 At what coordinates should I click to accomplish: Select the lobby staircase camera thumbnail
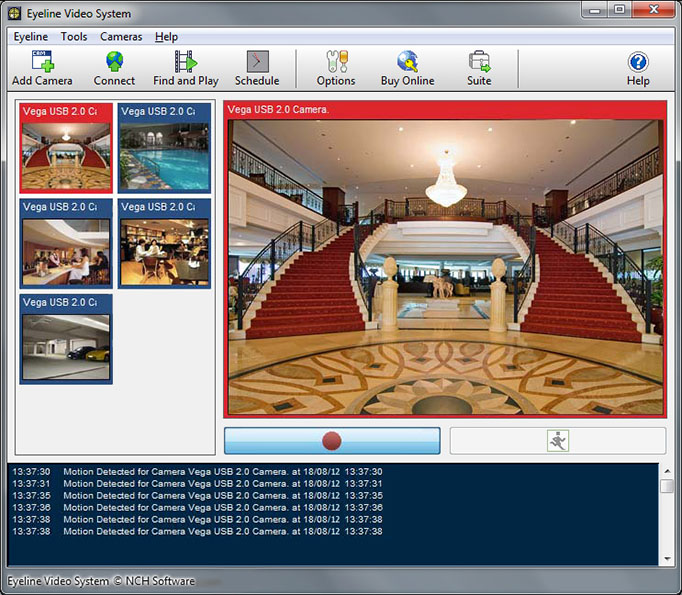point(66,154)
